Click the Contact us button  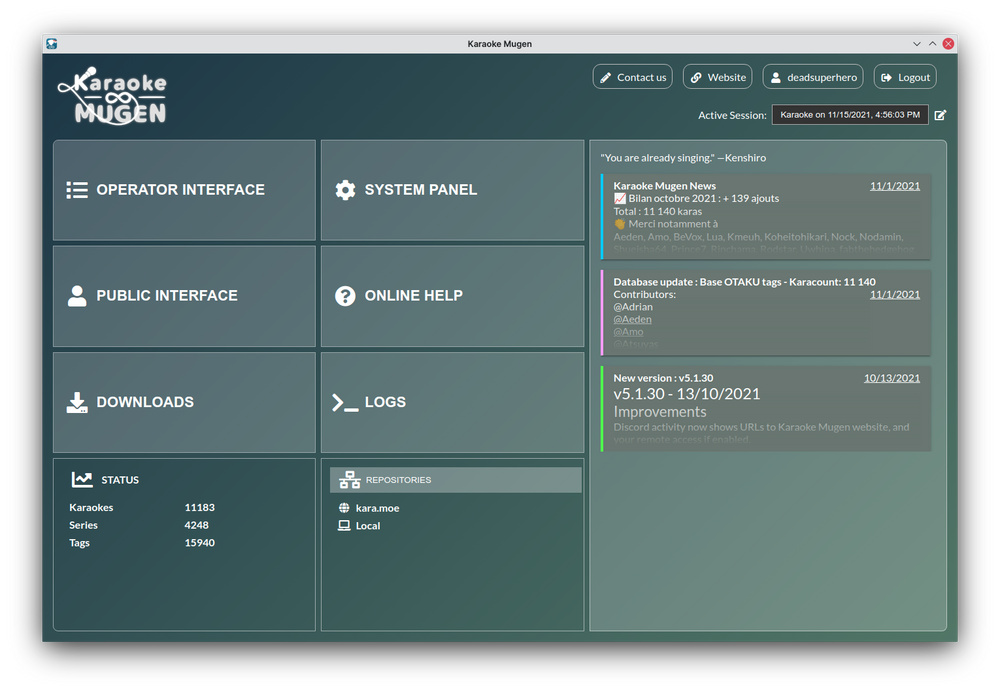point(633,77)
